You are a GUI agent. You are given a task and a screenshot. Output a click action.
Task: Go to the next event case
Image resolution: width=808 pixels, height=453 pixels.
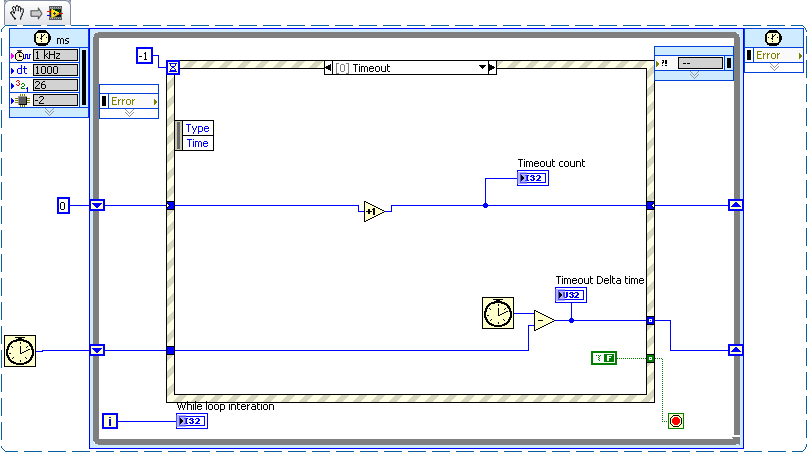point(491,68)
